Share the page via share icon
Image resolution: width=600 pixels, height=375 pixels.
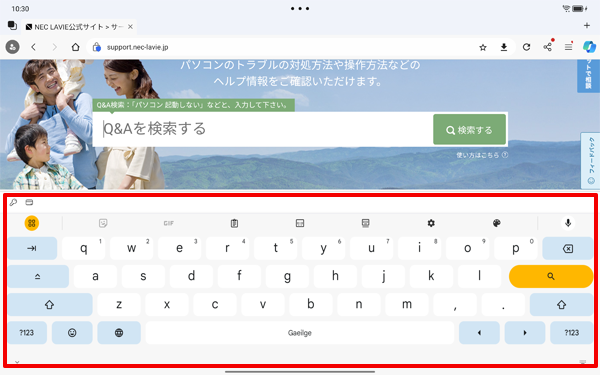click(x=548, y=47)
